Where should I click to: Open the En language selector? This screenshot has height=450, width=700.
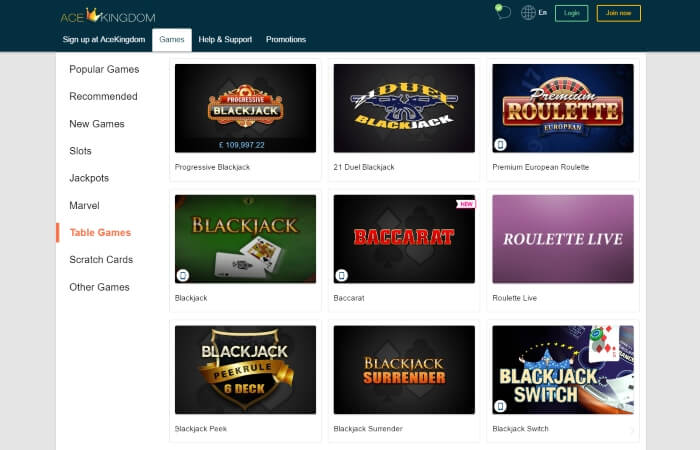[x=542, y=12]
